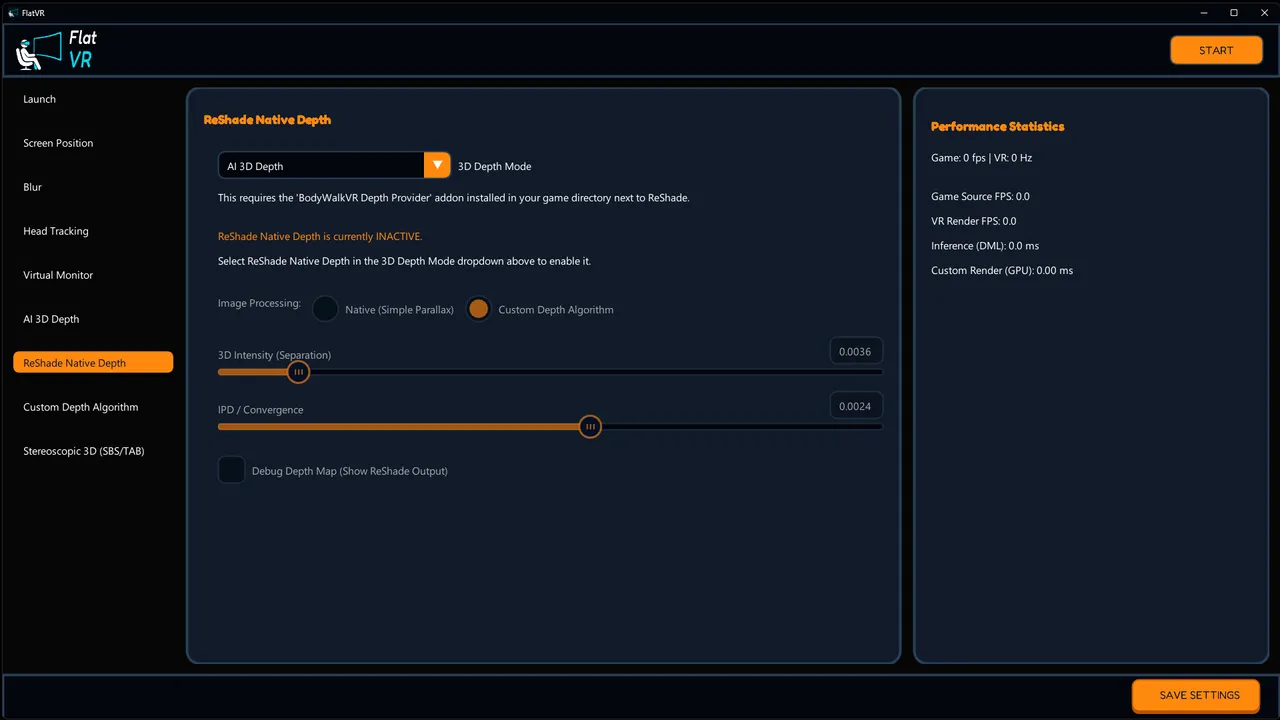Click the IPD / Convergence value field 0.0024
The height and width of the screenshot is (720, 1280).
[x=856, y=406]
